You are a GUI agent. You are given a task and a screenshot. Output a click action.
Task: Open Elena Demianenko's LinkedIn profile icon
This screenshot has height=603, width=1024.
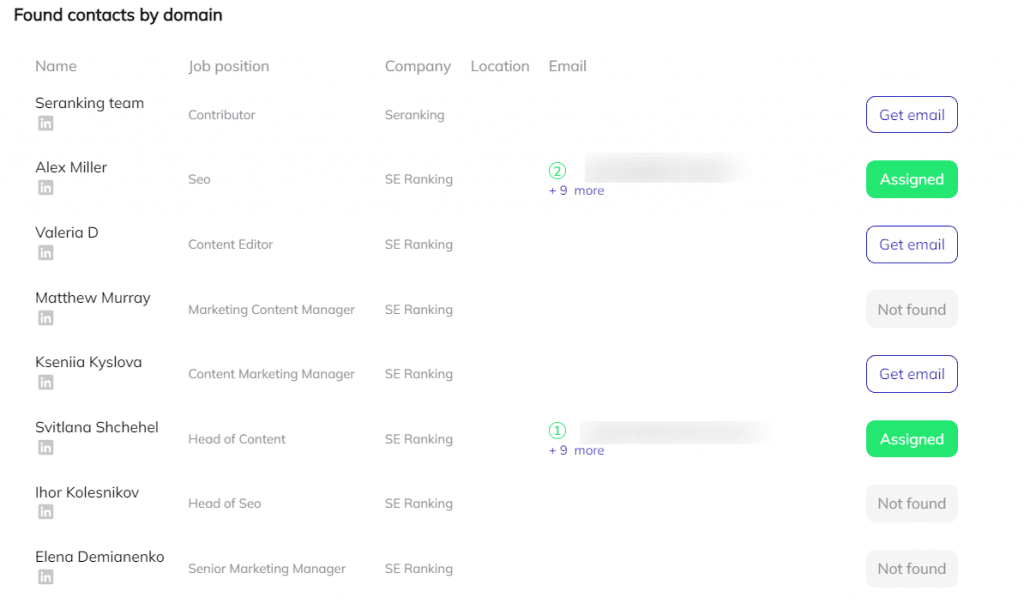pos(46,577)
